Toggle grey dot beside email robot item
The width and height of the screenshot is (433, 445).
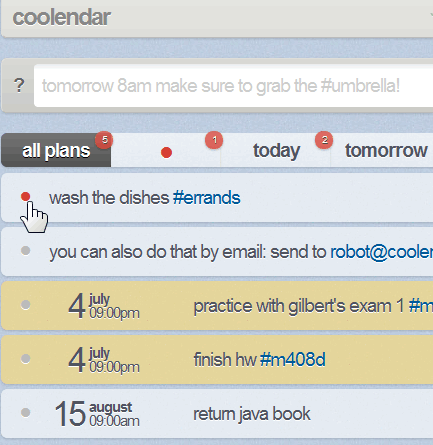click(x=25, y=251)
